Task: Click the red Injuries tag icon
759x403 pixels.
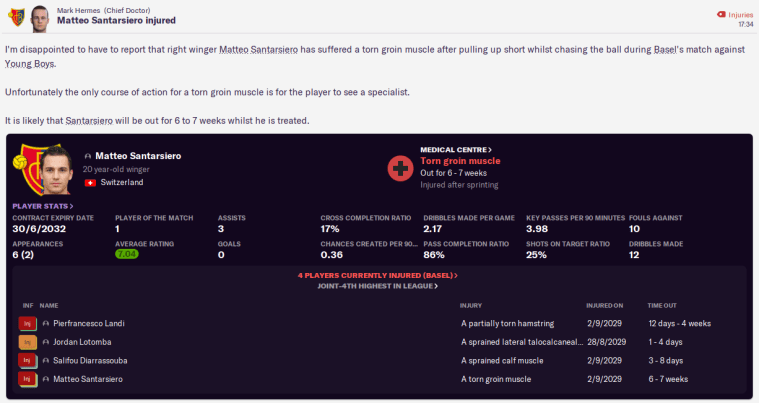Action: 722,15
